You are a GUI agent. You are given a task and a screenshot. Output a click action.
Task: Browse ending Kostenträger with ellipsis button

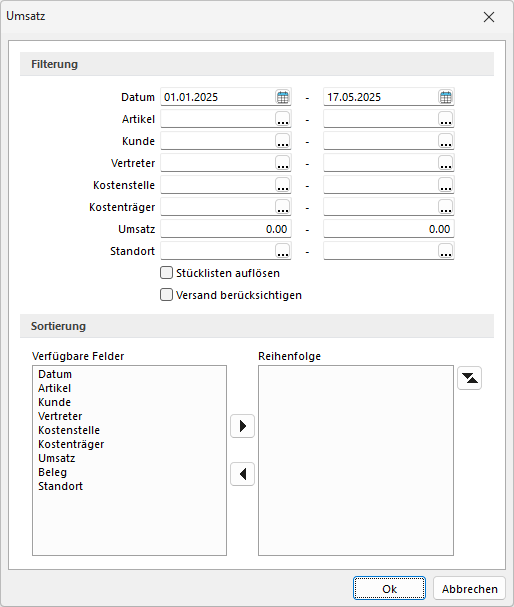pyautogui.click(x=446, y=207)
